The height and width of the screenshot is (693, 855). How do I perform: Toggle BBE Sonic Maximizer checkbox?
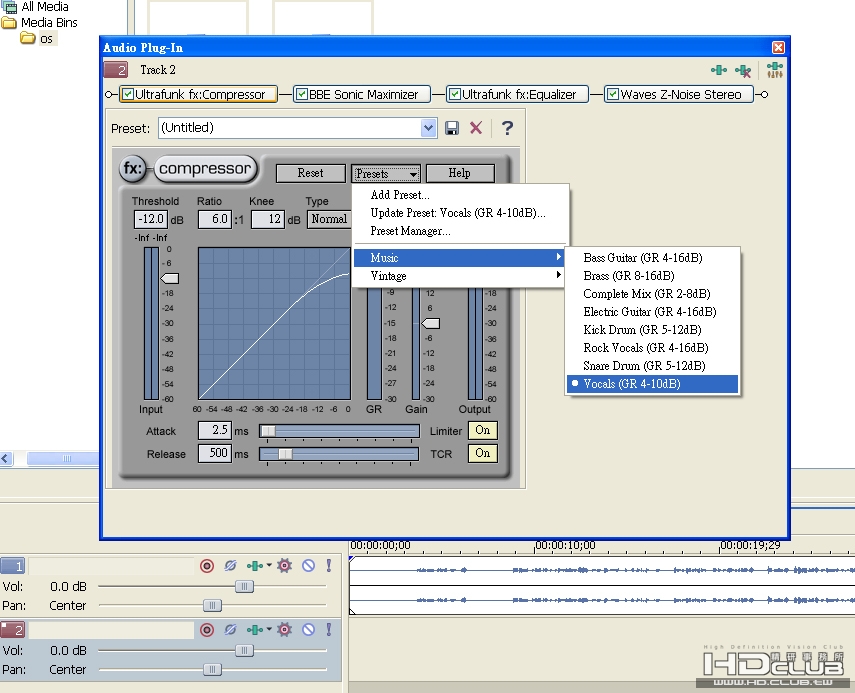pyautogui.click(x=302, y=94)
